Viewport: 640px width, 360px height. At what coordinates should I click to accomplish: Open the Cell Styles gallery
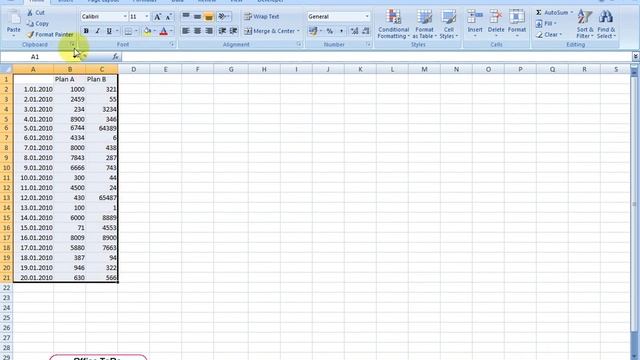449,24
